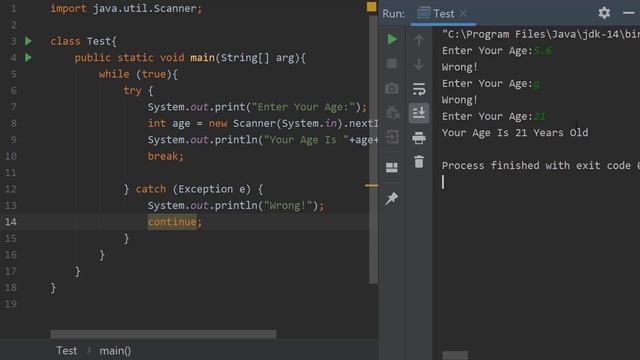Click the Stop process square icon

[x=392, y=63]
